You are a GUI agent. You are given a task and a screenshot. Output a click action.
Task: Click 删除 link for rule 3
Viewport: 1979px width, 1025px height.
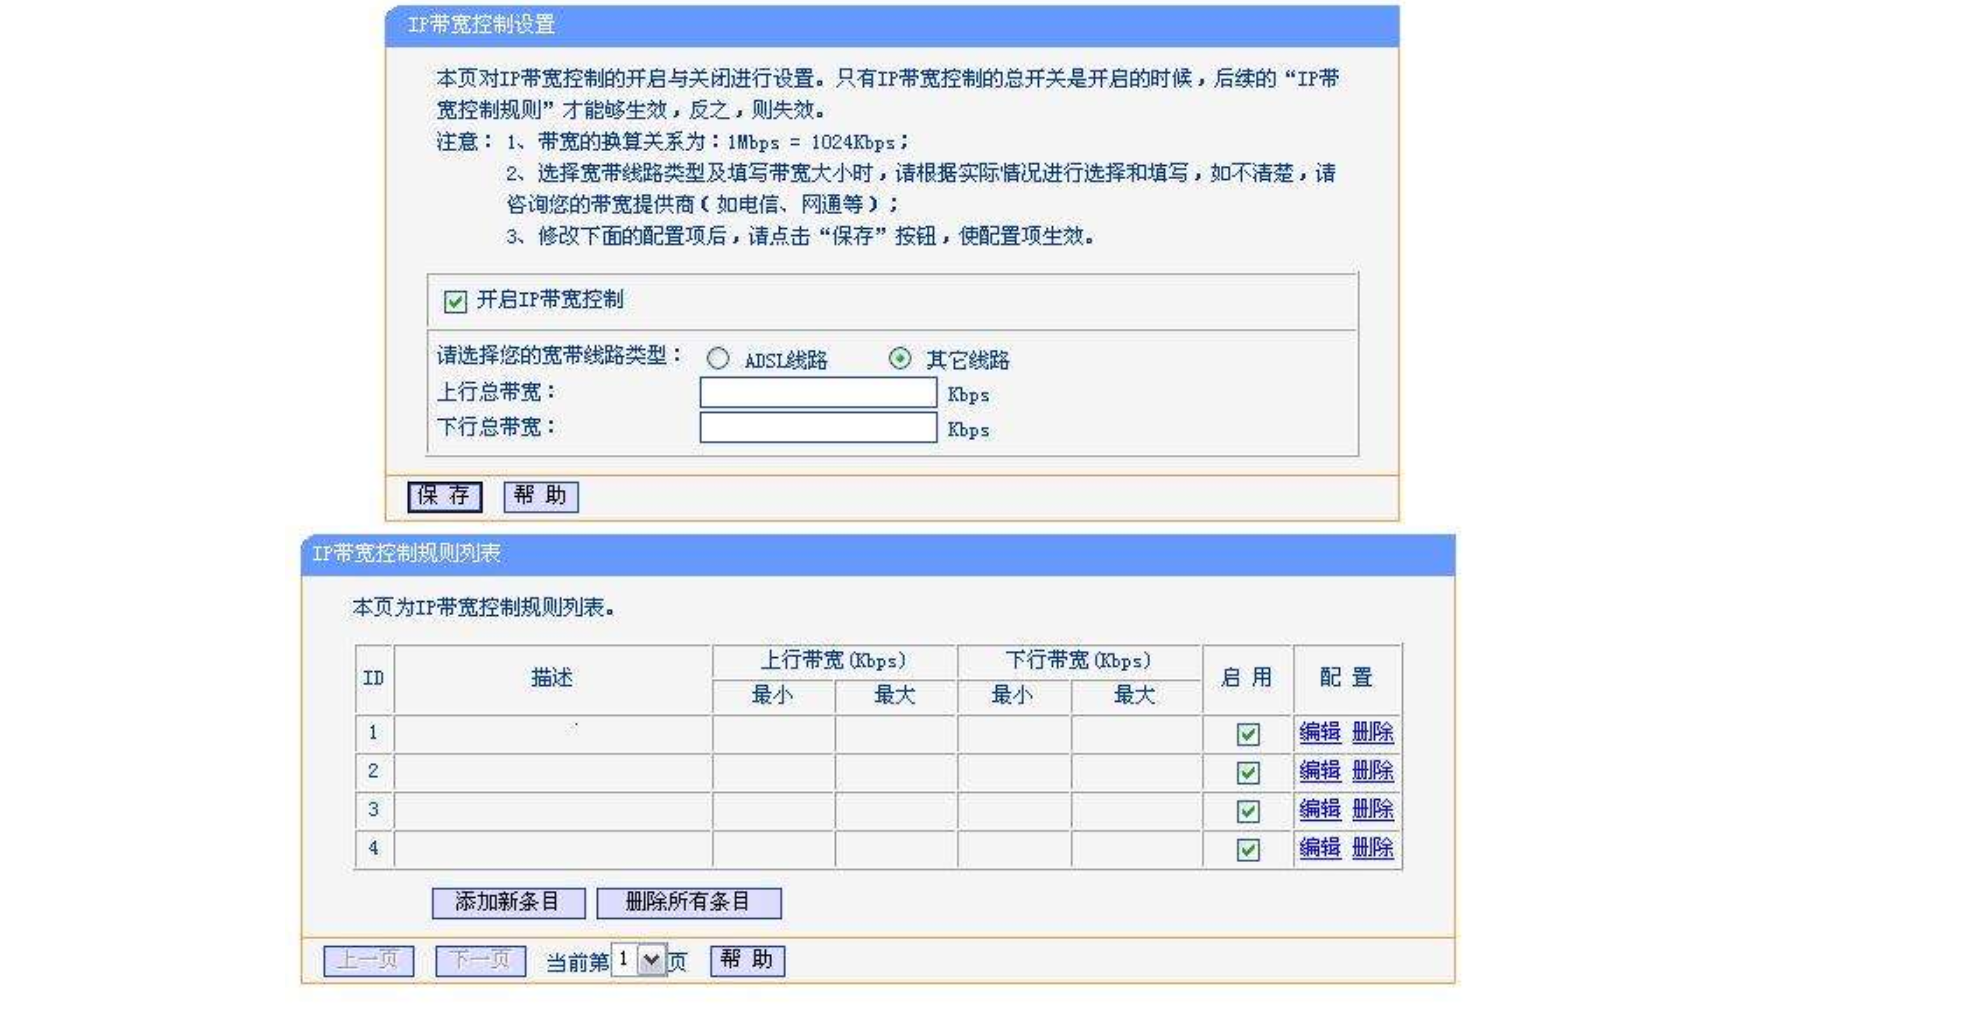click(x=1372, y=809)
